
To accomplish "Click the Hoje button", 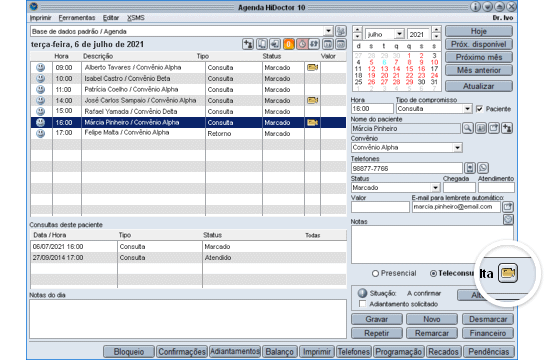I will pos(479,31).
